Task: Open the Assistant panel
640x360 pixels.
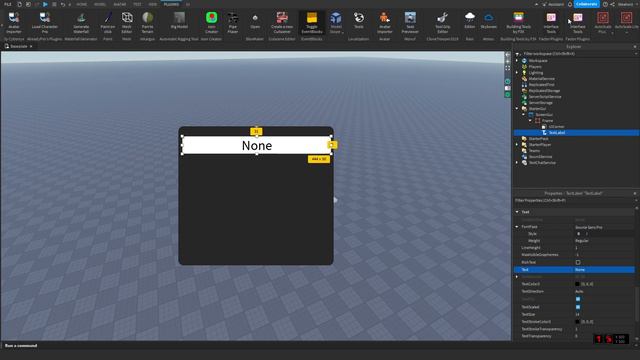Action: 553,4
